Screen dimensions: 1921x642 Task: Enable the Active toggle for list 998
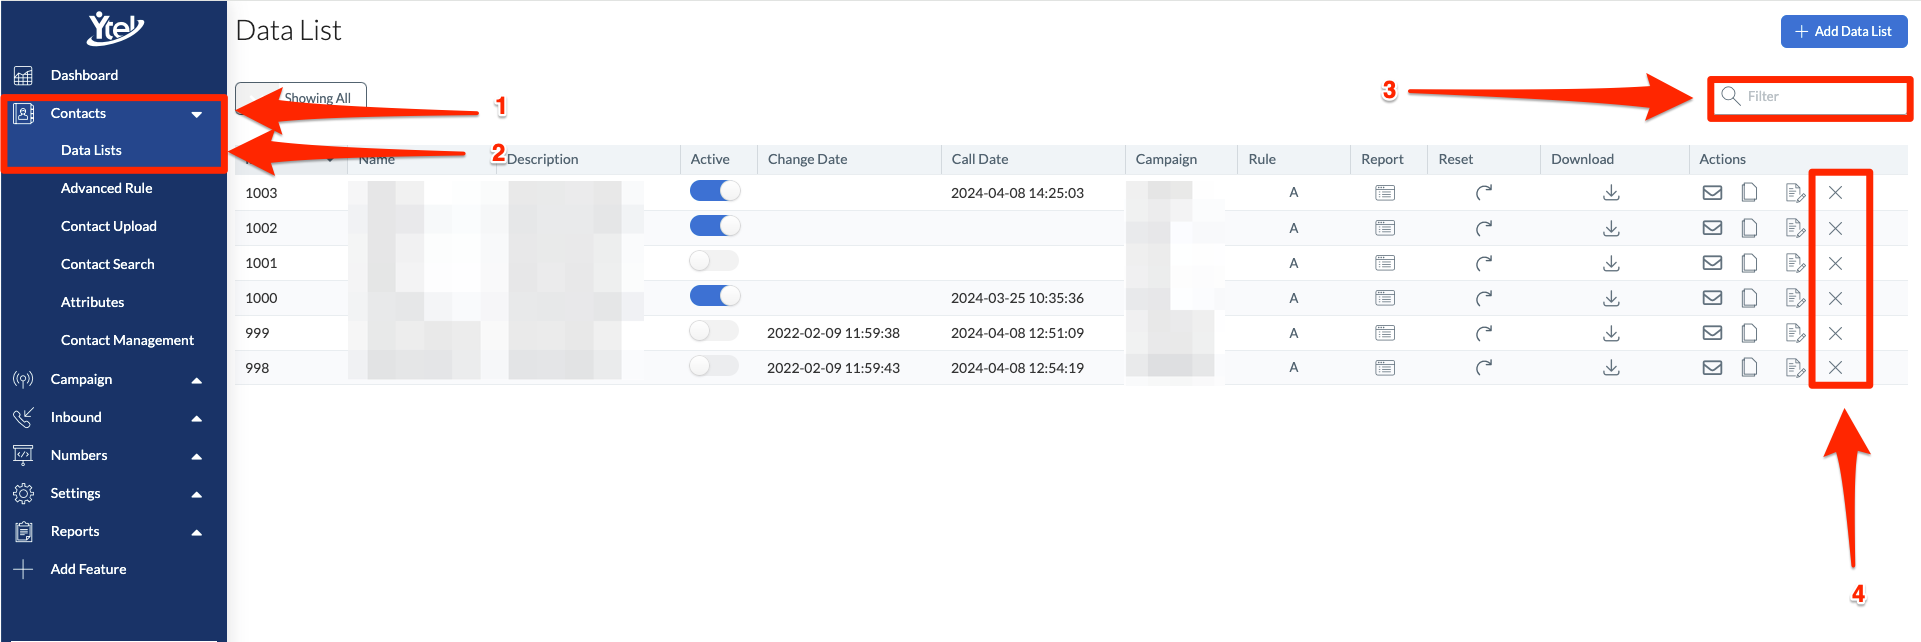click(x=714, y=366)
